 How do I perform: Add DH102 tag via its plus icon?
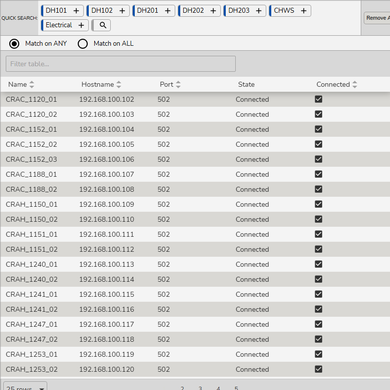pyautogui.click(x=122, y=11)
